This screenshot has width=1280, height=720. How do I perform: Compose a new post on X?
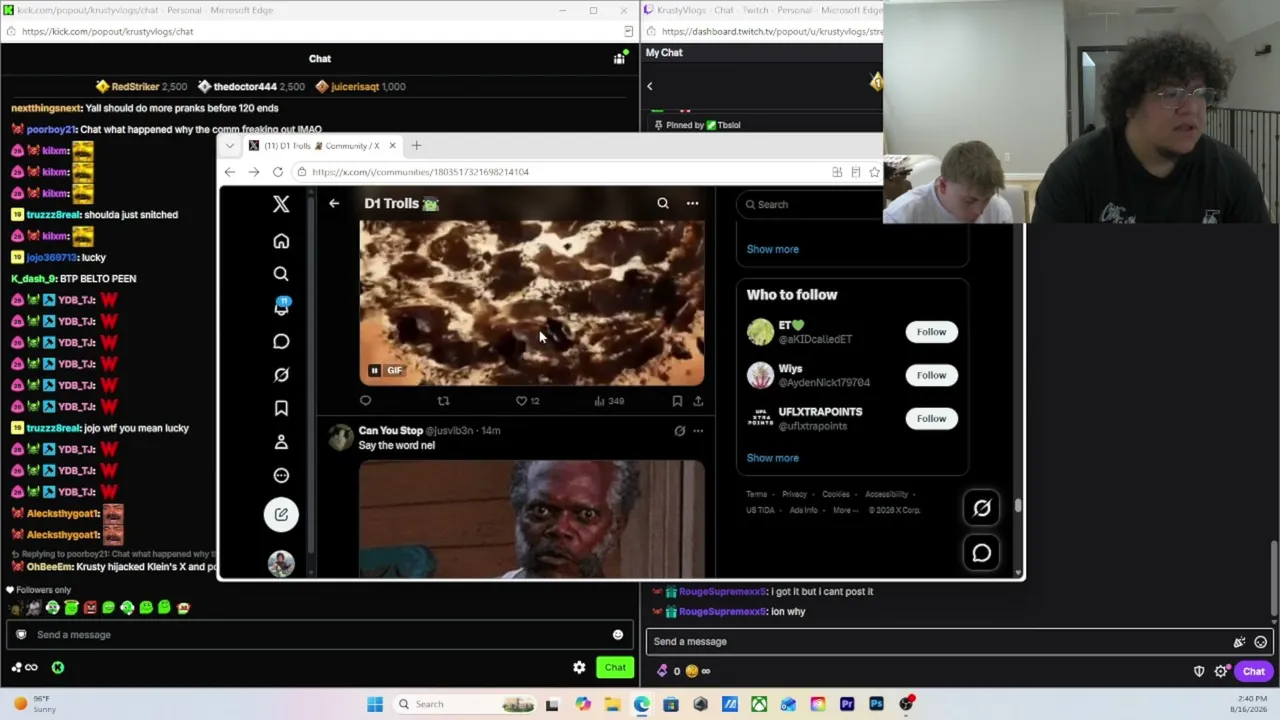[x=281, y=514]
